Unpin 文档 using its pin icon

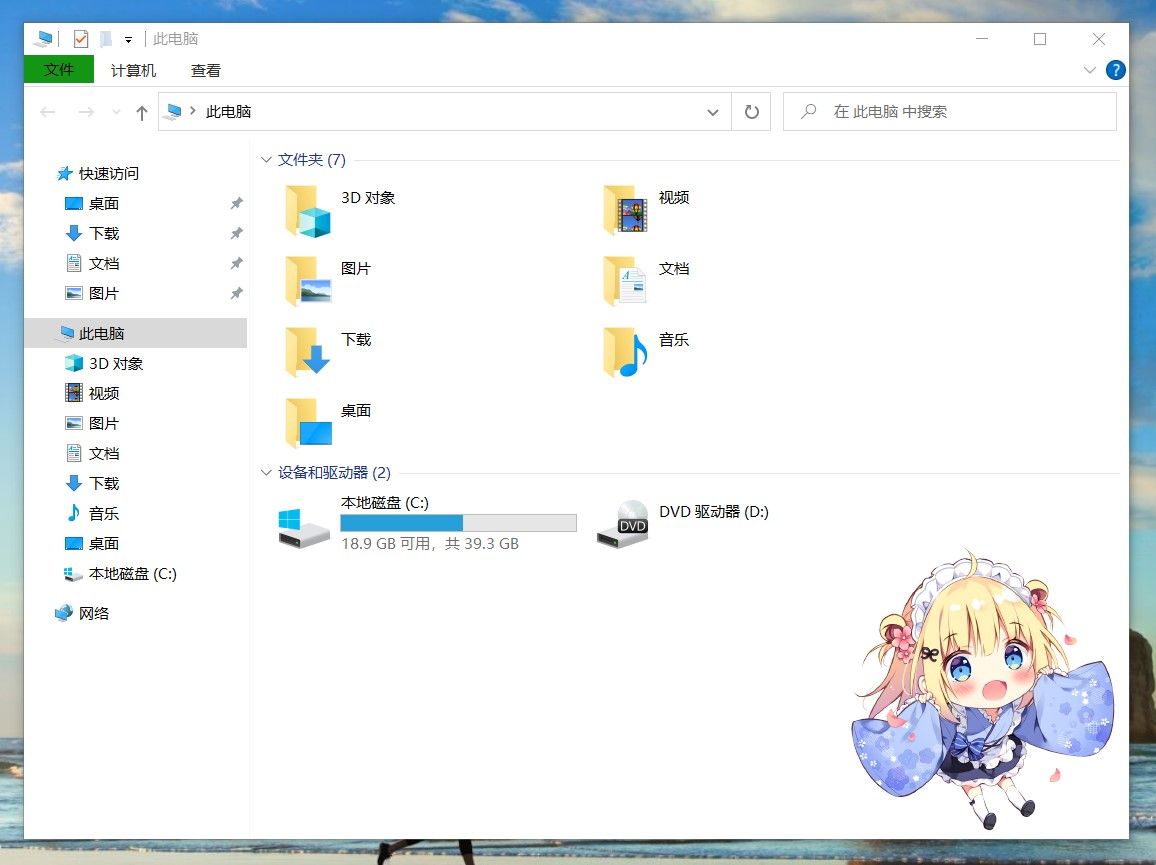(236, 263)
